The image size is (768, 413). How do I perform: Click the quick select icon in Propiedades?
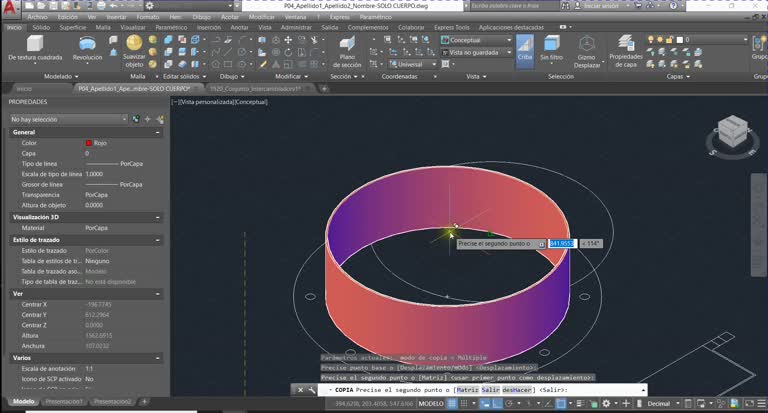coord(160,119)
